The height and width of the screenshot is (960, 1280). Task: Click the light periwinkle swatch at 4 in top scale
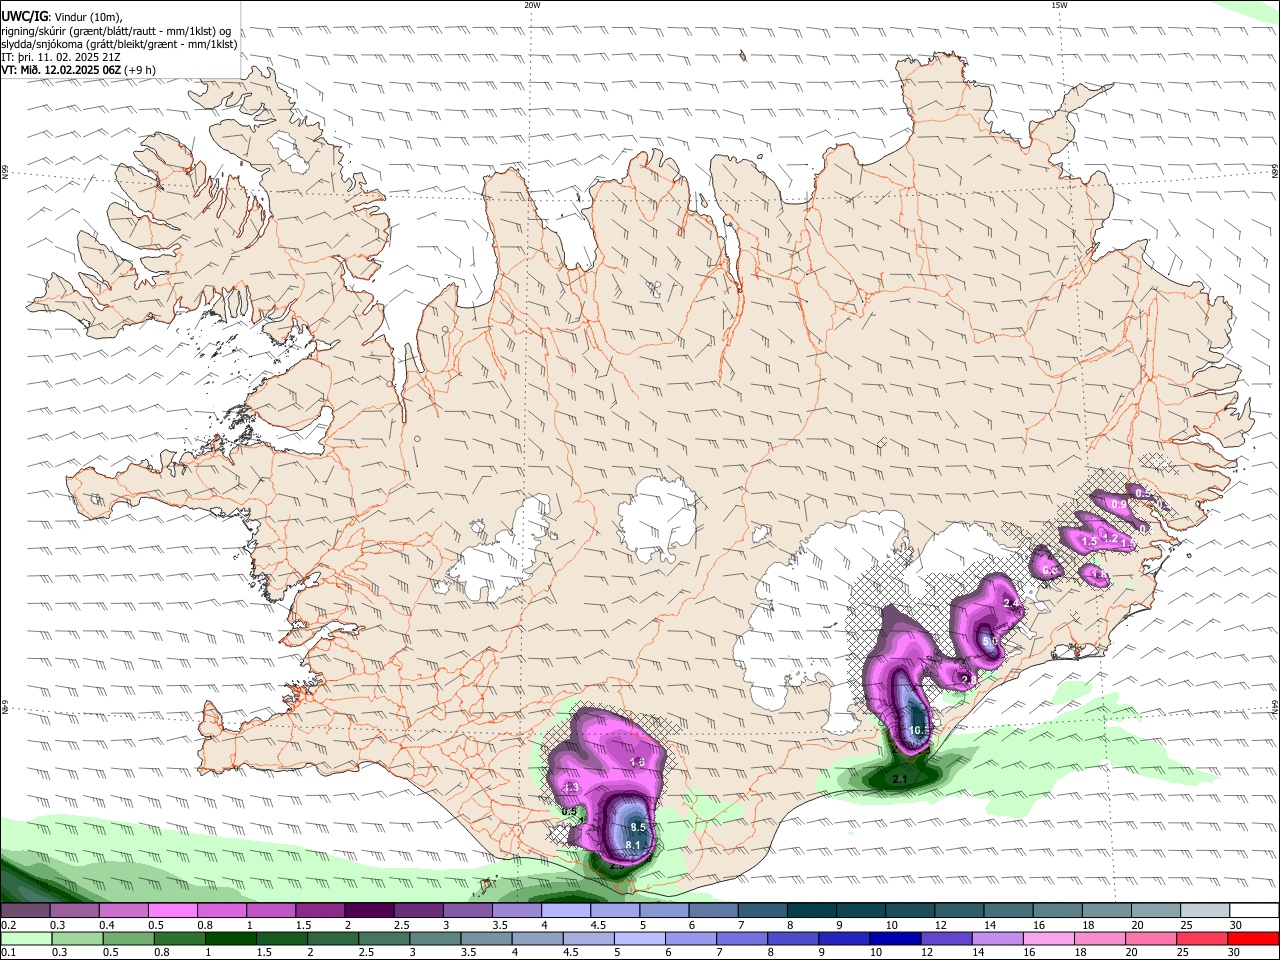tap(566, 911)
